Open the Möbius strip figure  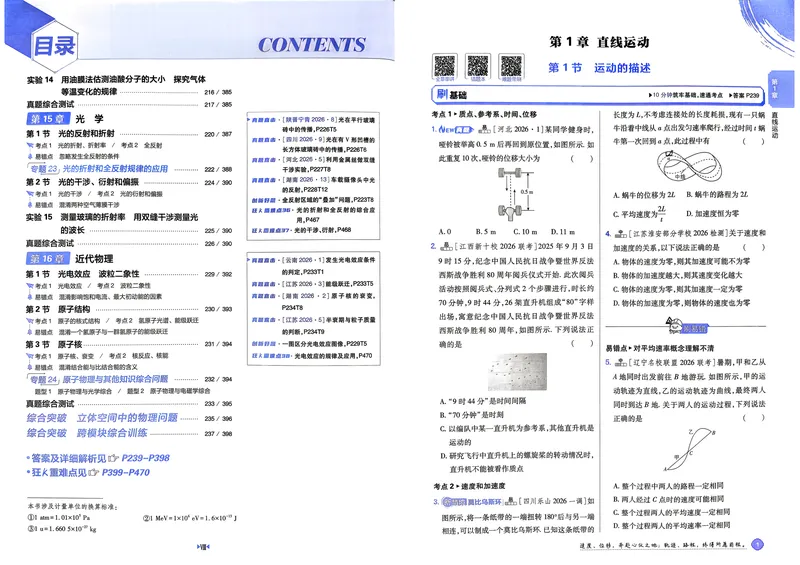point(689,166)
